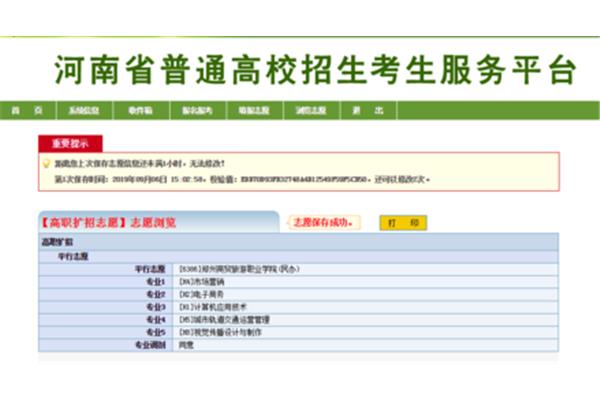Click the 同意 value for 专业调剂
Screen dimensions: 600x400
(186, 345)
